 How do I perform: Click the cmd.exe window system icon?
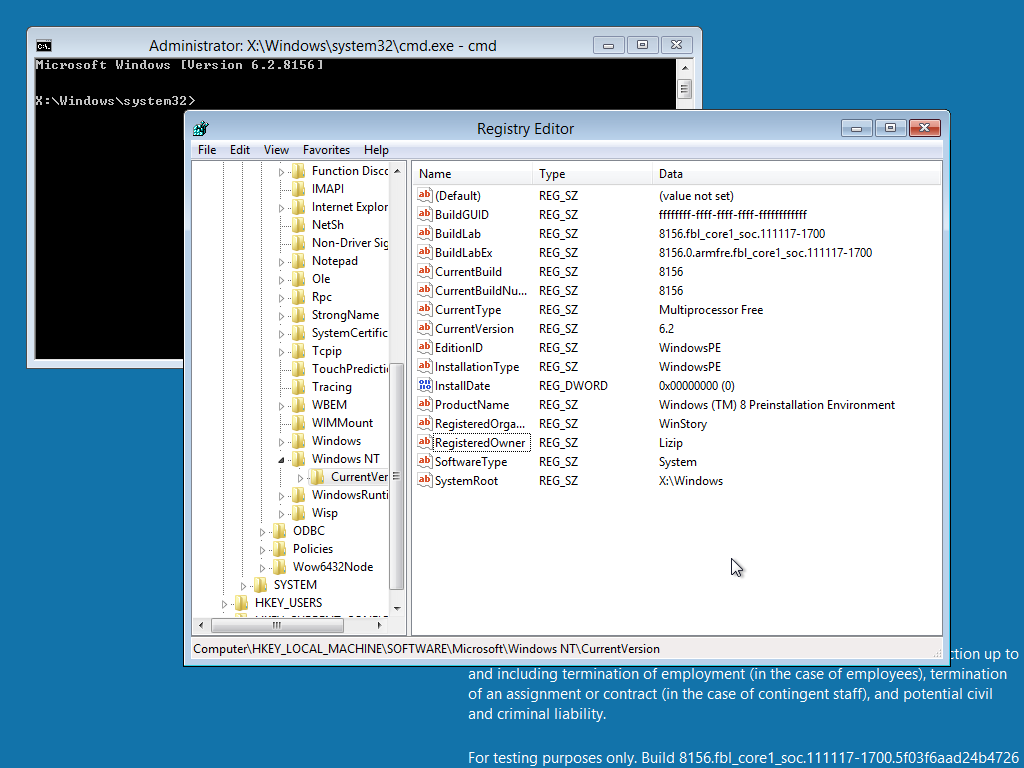point(44,45)
